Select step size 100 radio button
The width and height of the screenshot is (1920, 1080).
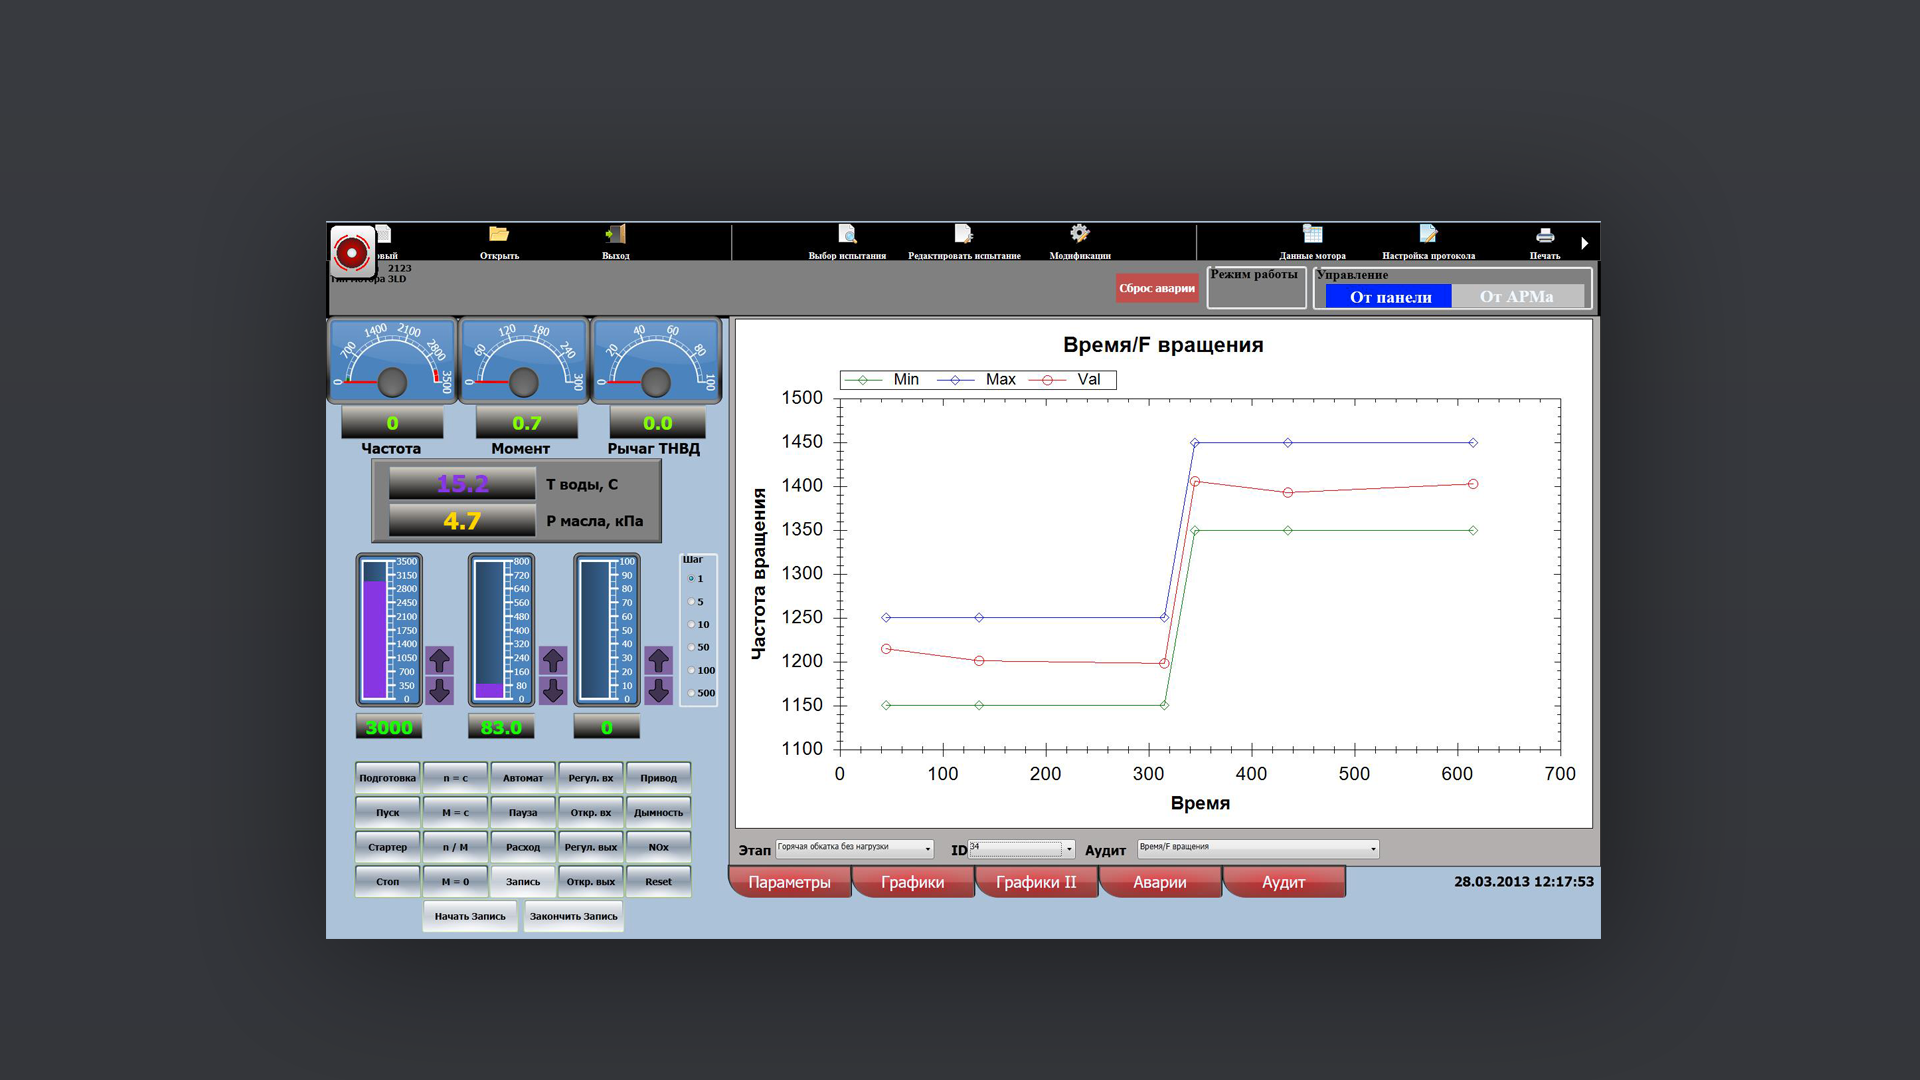tap(691, 670)
